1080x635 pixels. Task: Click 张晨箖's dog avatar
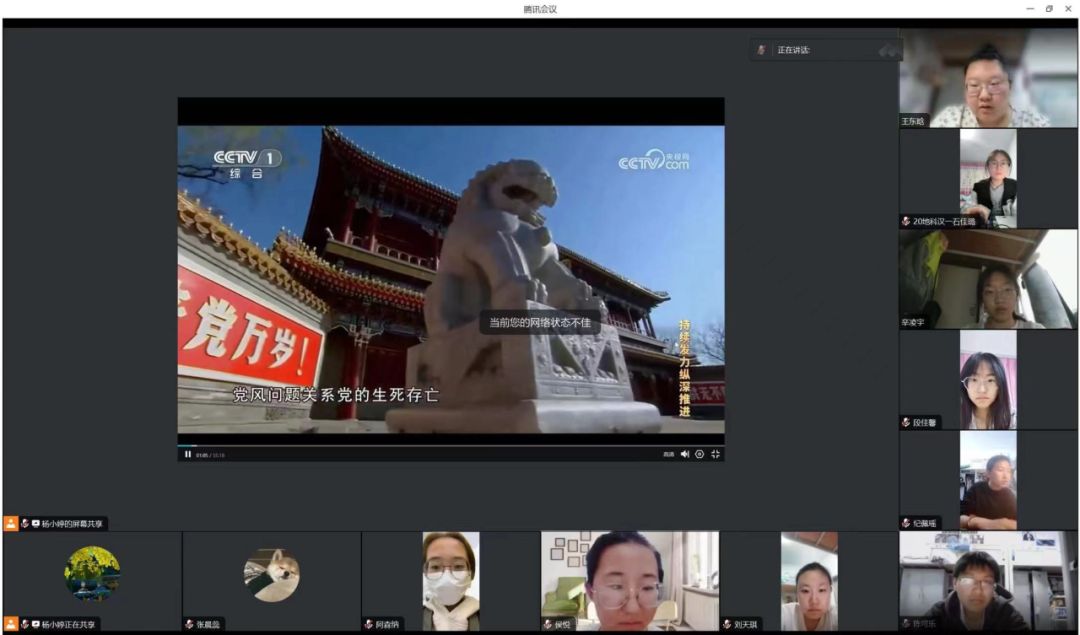coord(271,575)
